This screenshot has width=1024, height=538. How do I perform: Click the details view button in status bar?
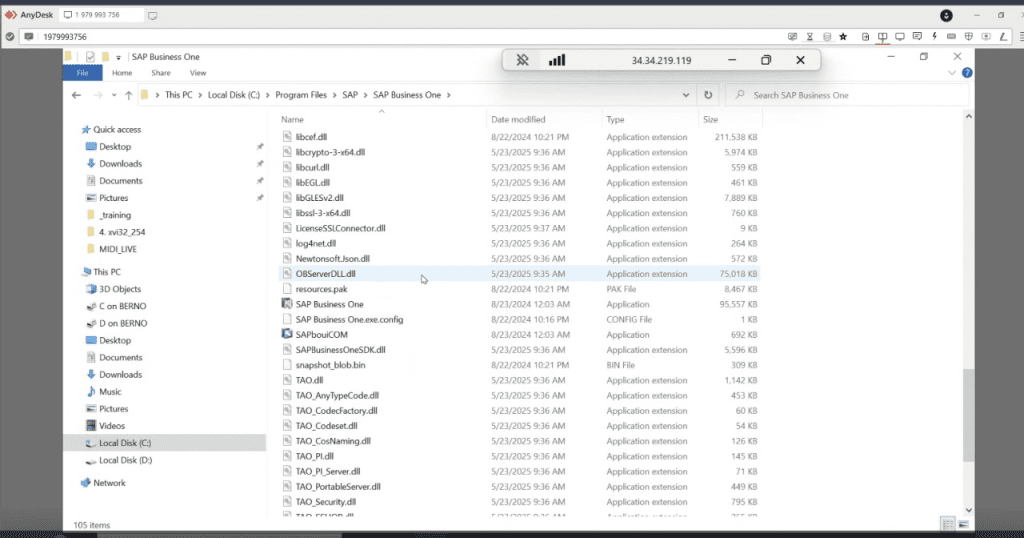(x=948, y=524)
